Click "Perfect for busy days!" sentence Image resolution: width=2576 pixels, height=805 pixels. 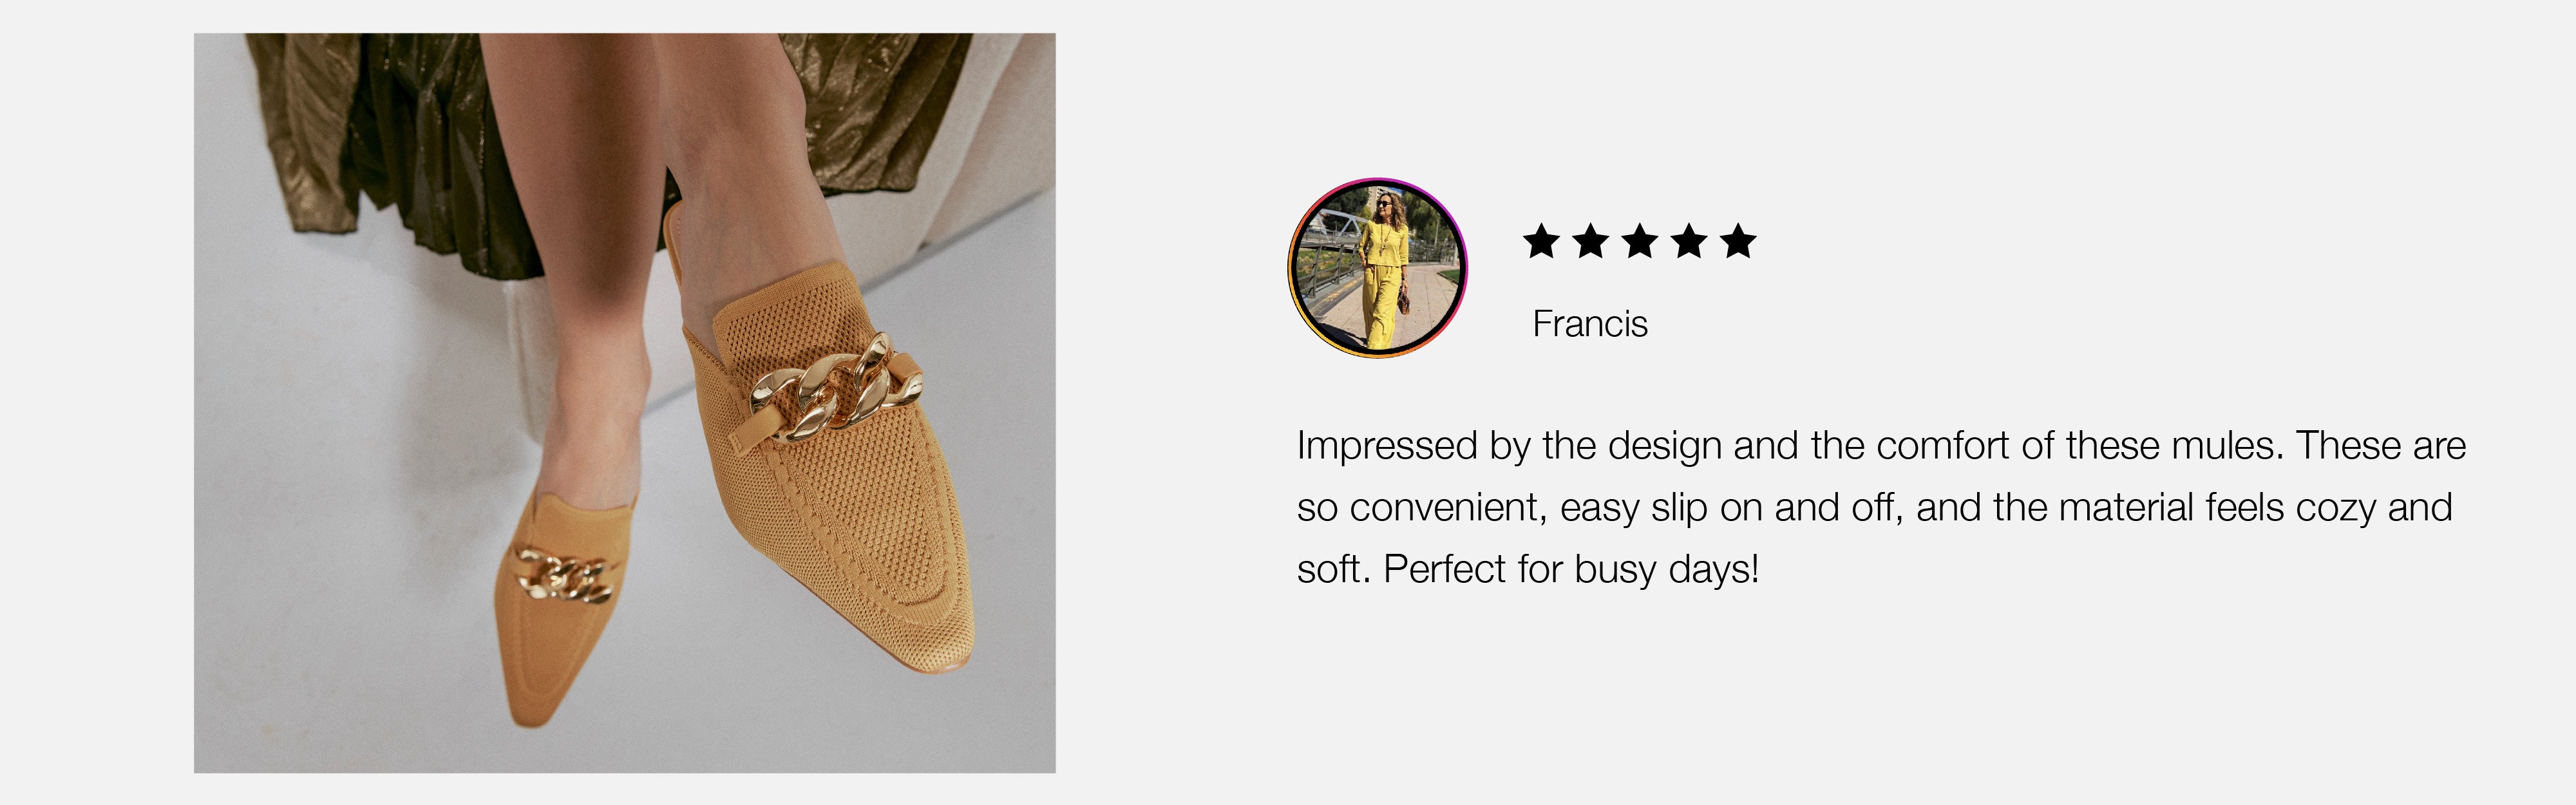(x=1571, y=570)
